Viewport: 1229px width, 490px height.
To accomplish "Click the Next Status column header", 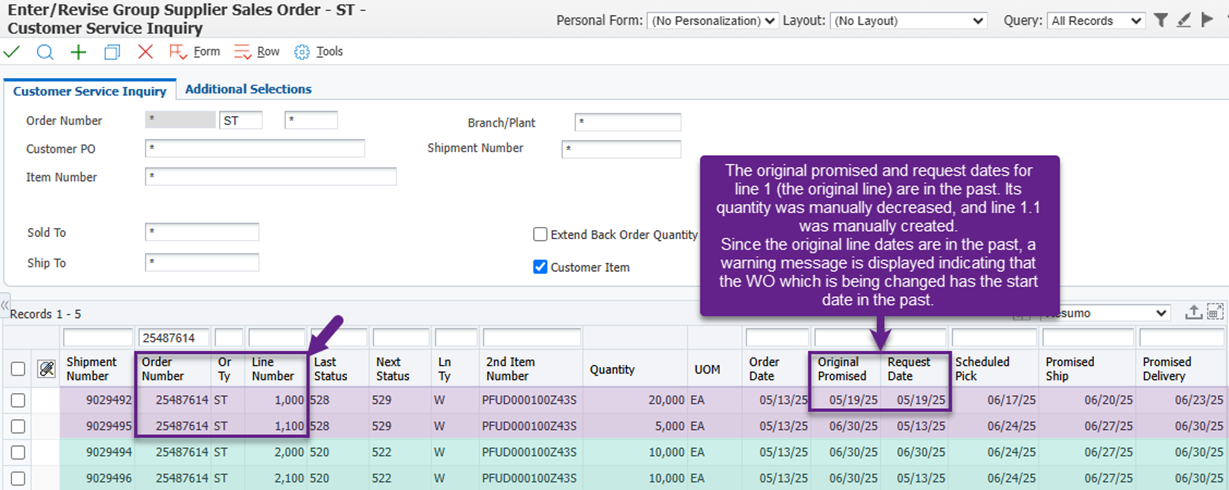I will (401, 369).
